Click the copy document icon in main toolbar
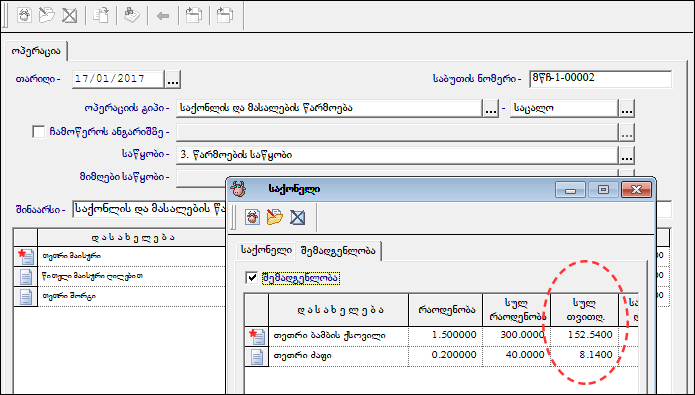Viewport: 695px width, 395px height. [x=101, y=16]
